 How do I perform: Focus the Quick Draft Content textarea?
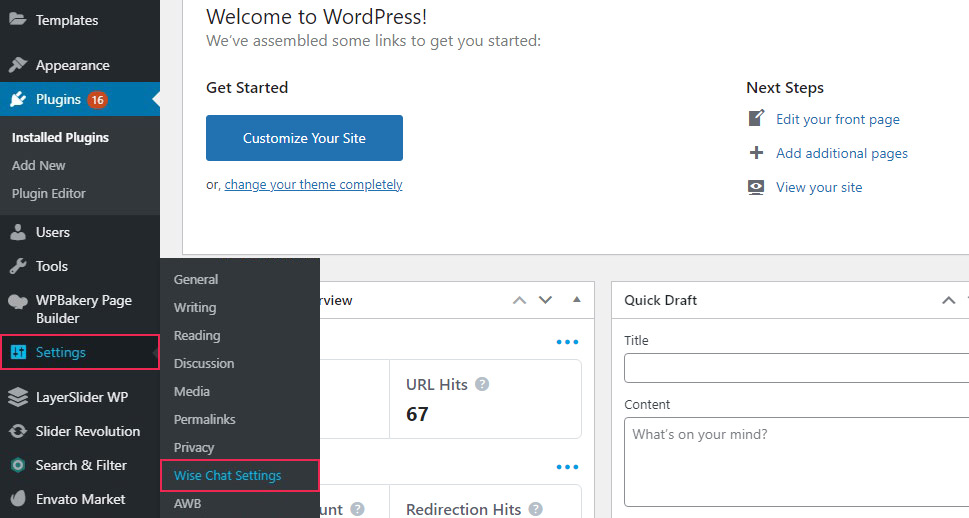pyautogui.click(x=797, y=462)
